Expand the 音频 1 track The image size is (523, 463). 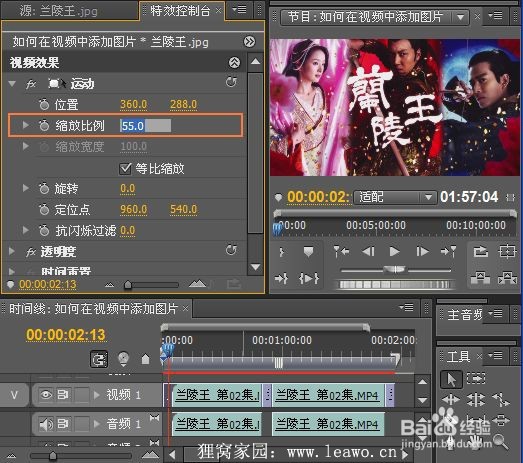point(97,424)
